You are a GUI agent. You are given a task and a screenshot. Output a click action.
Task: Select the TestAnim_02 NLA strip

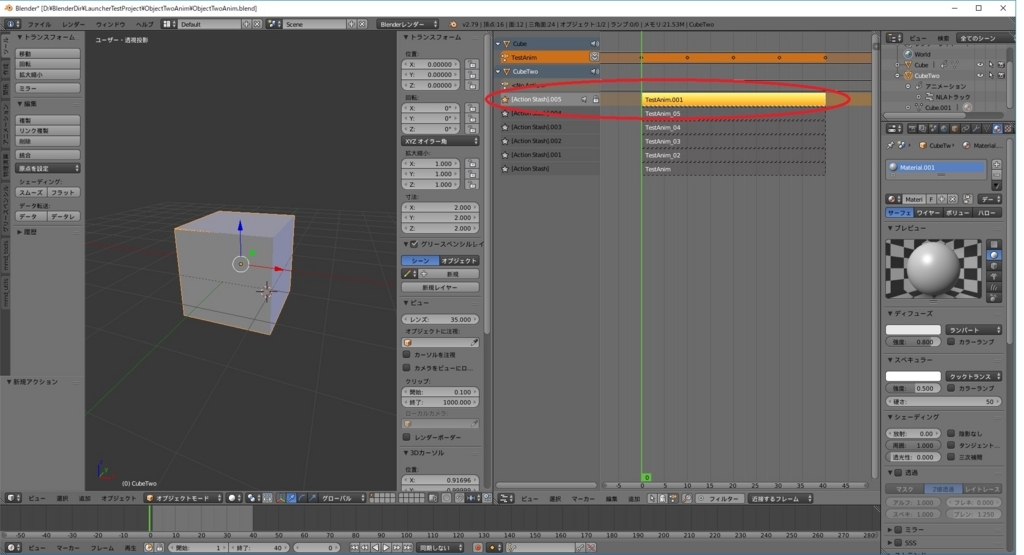click(733, 155)
